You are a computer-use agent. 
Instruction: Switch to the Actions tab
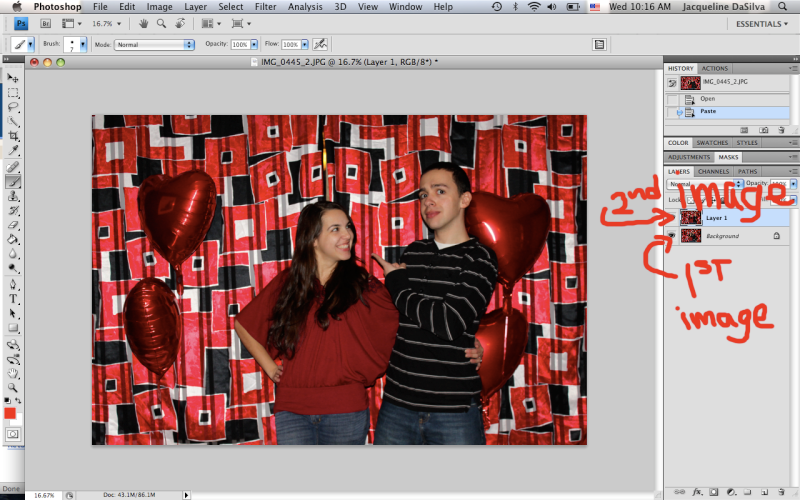pyautogui.click(x=714, y=68)
